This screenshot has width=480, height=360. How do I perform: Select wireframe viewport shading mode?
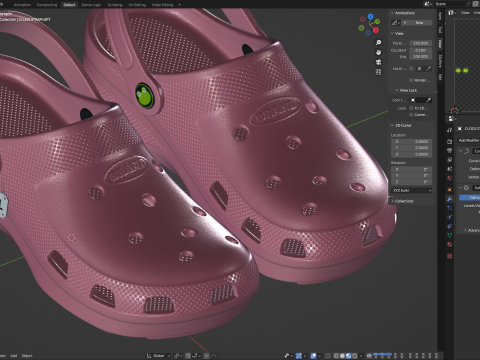click(x=336, y=356)
